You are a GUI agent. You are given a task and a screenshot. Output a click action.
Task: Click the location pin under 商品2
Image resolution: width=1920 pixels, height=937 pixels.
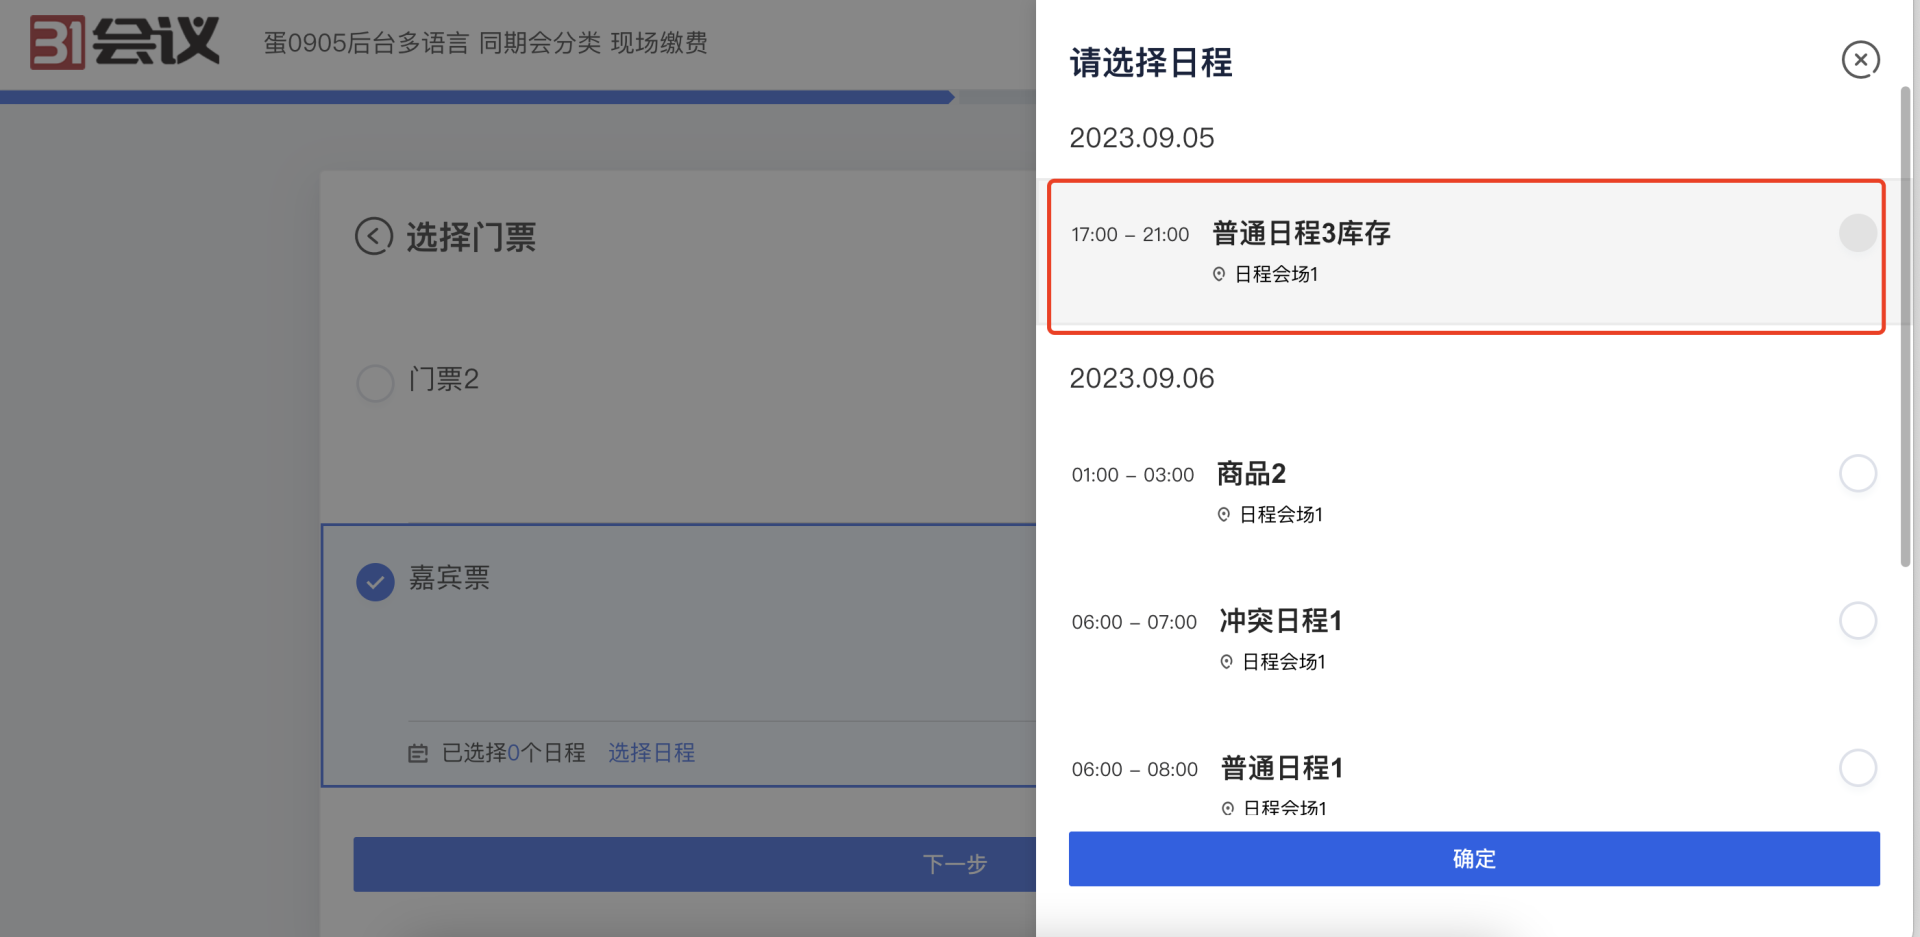(1223, 514)
